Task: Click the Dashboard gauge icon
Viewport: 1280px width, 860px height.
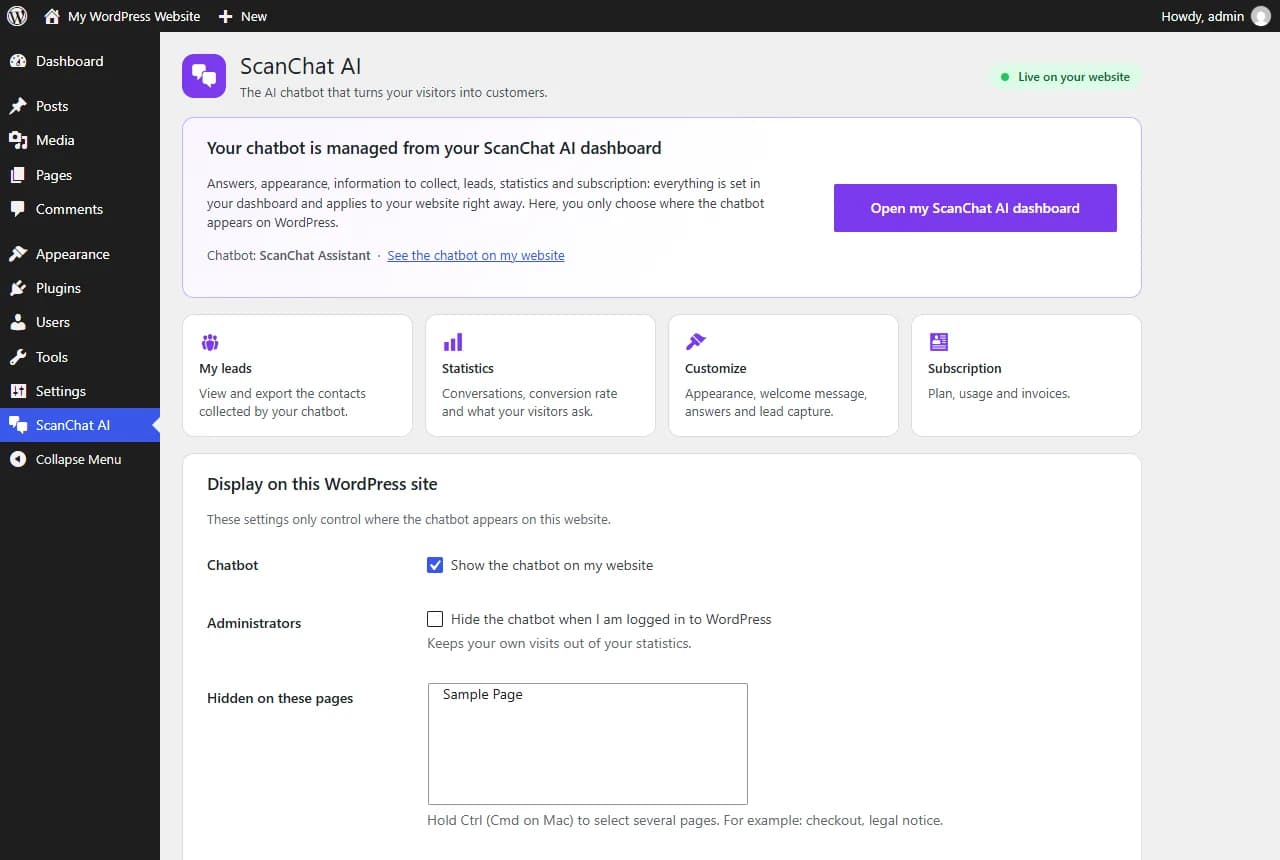Action: (18, 61)
